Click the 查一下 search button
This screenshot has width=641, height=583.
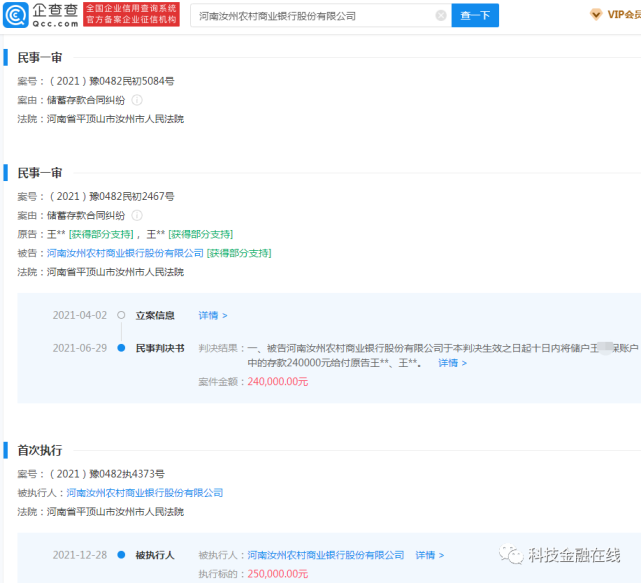[x=475, y=16]
